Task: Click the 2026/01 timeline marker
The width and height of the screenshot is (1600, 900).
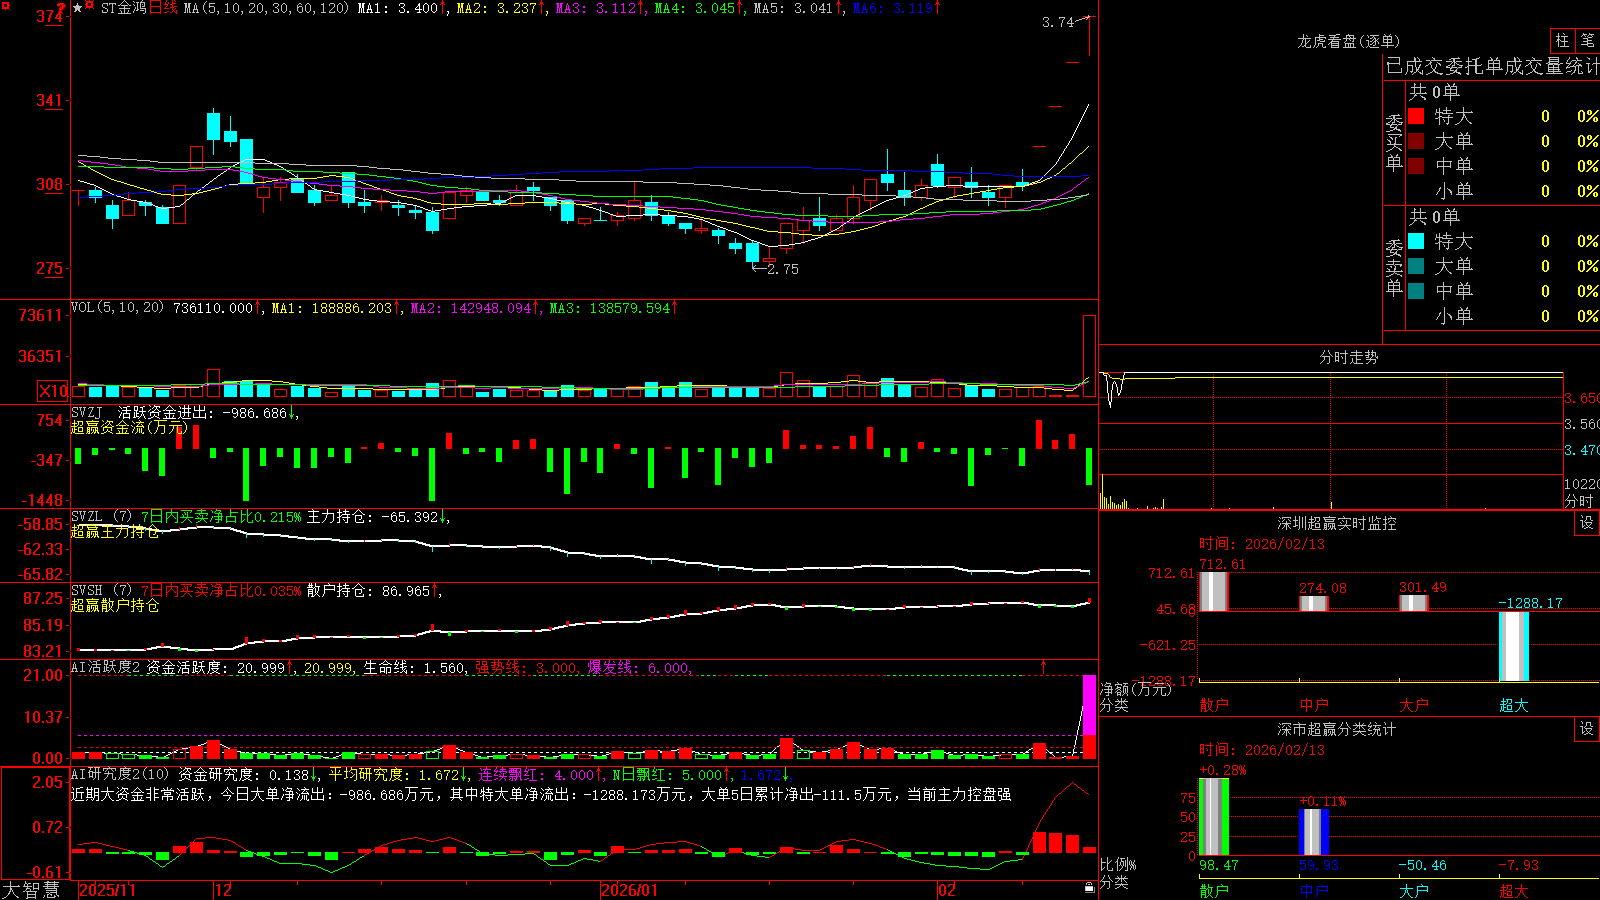Action: tap(630, 890)
